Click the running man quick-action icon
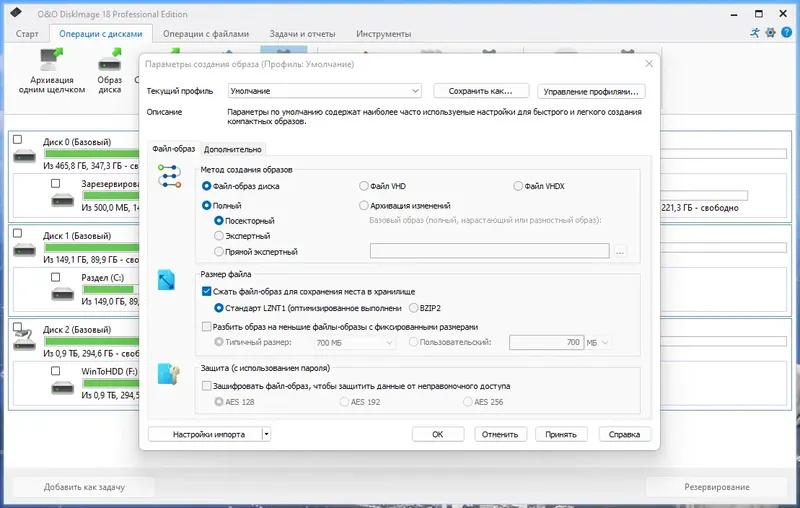 point(755,33)
